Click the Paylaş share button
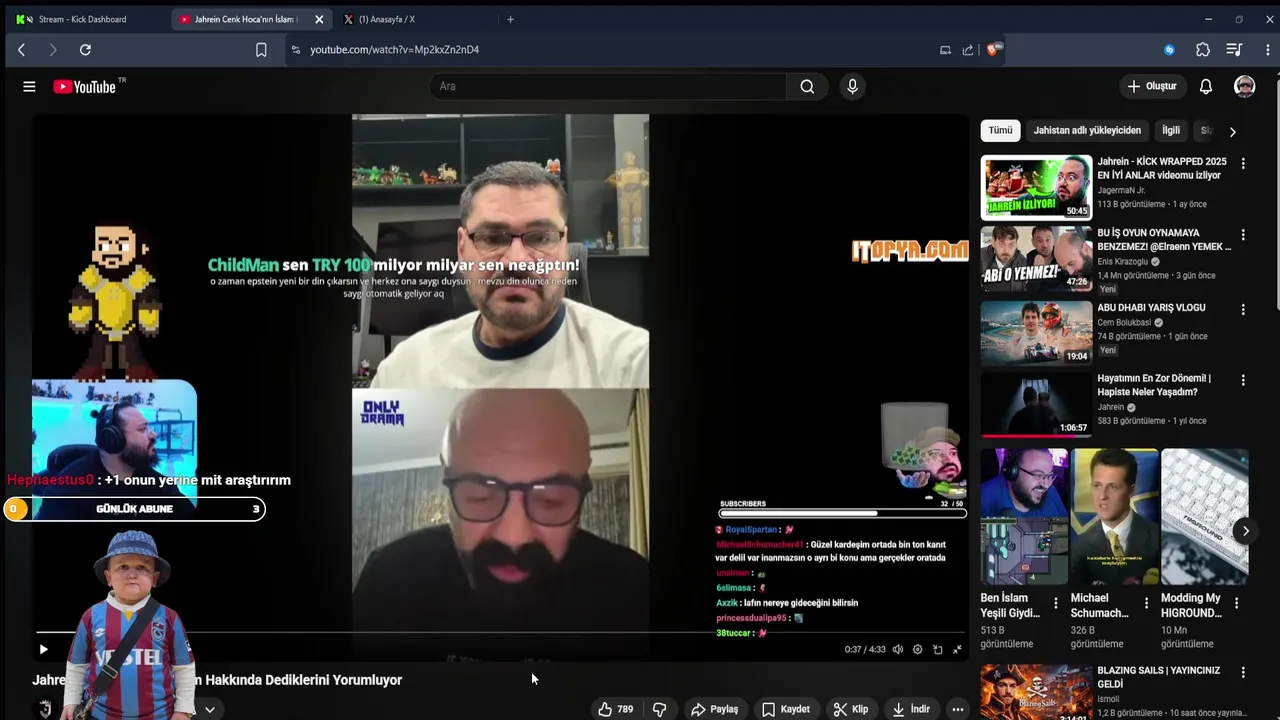 coord(715,709)
